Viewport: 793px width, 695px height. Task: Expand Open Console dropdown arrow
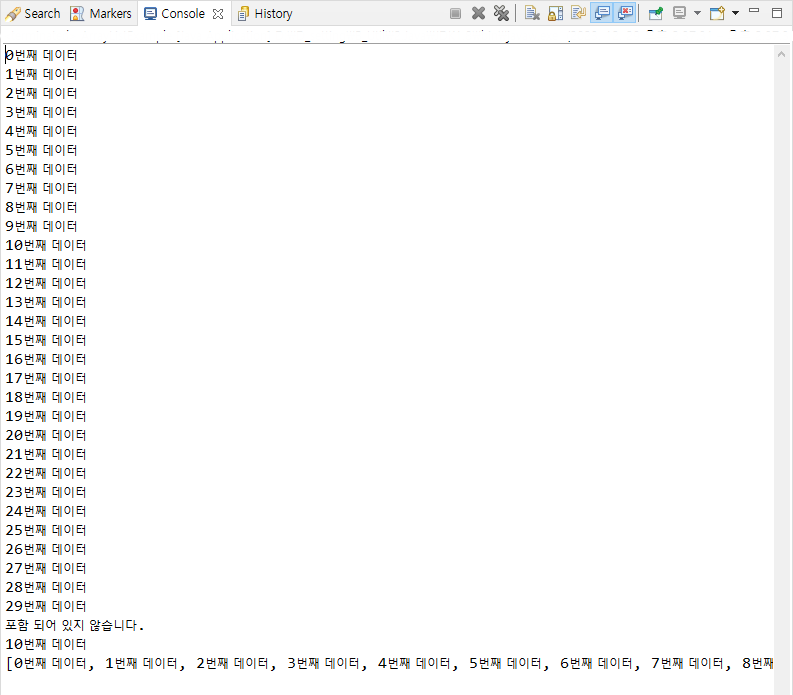click(735, 13)
